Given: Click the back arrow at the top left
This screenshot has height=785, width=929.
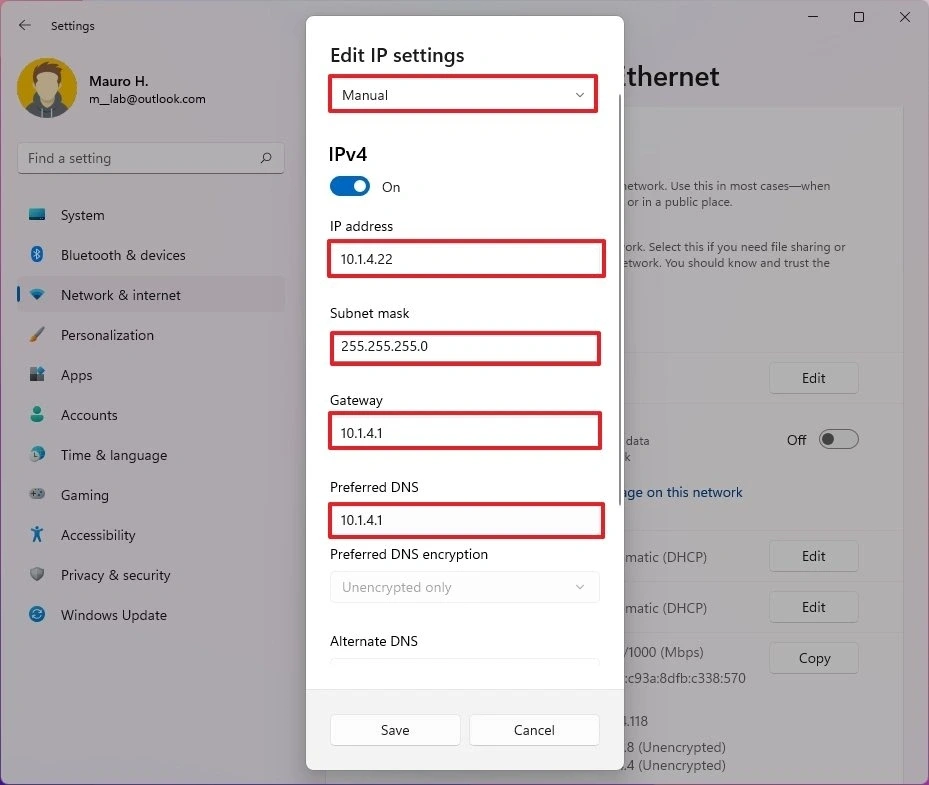Looking at the screenshot, I should pyautogui.click(x=24, y=26).
